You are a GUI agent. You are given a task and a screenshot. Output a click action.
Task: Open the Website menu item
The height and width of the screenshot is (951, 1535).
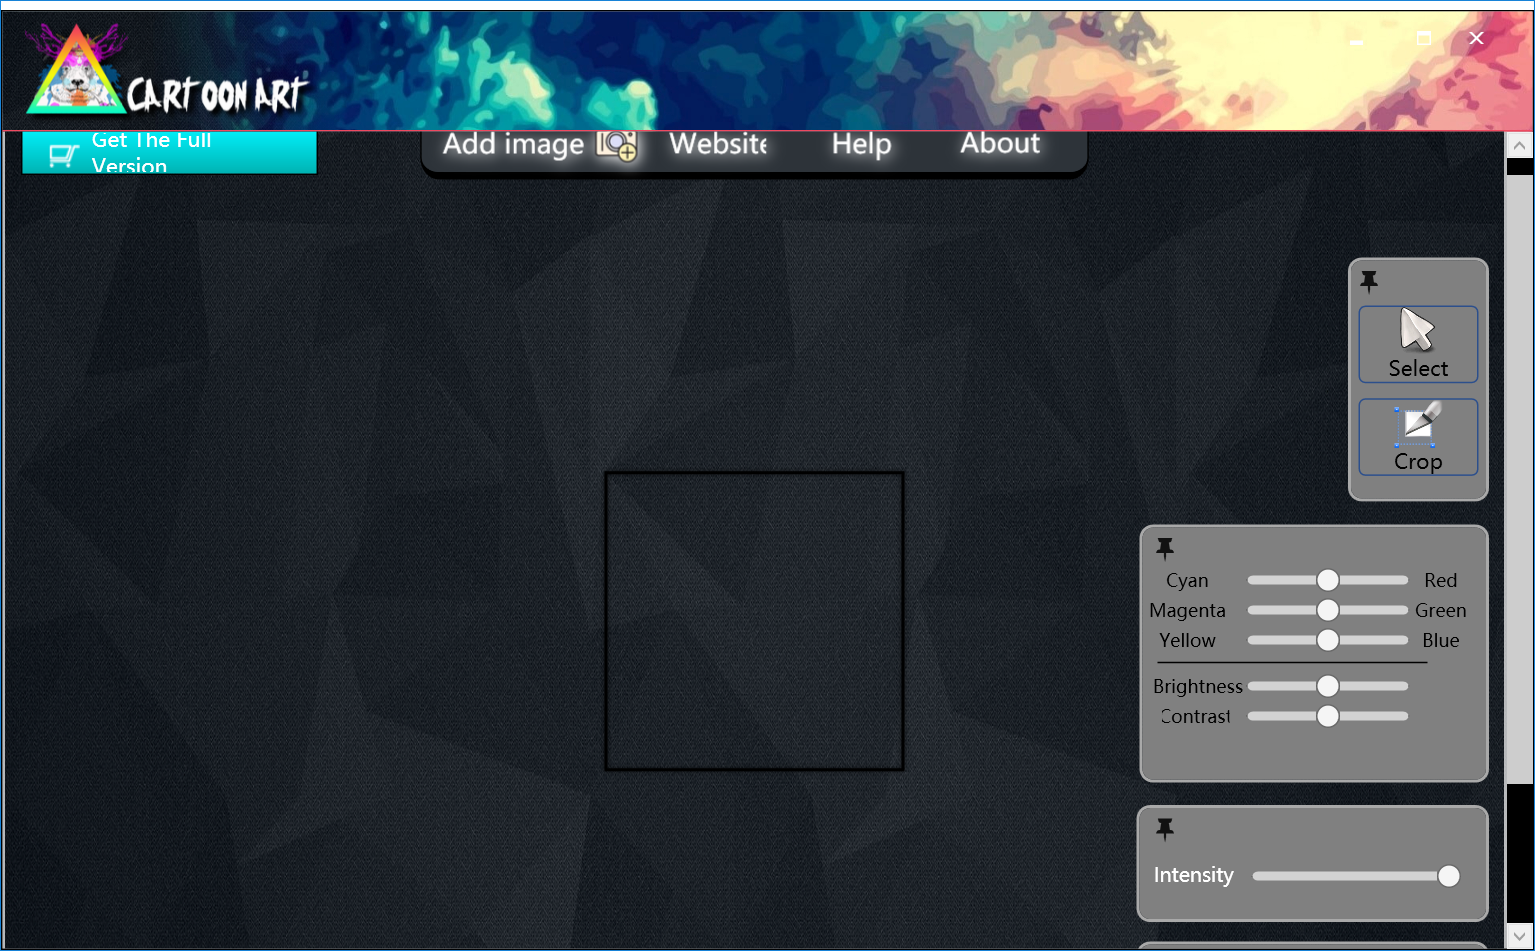coord(718,144)
